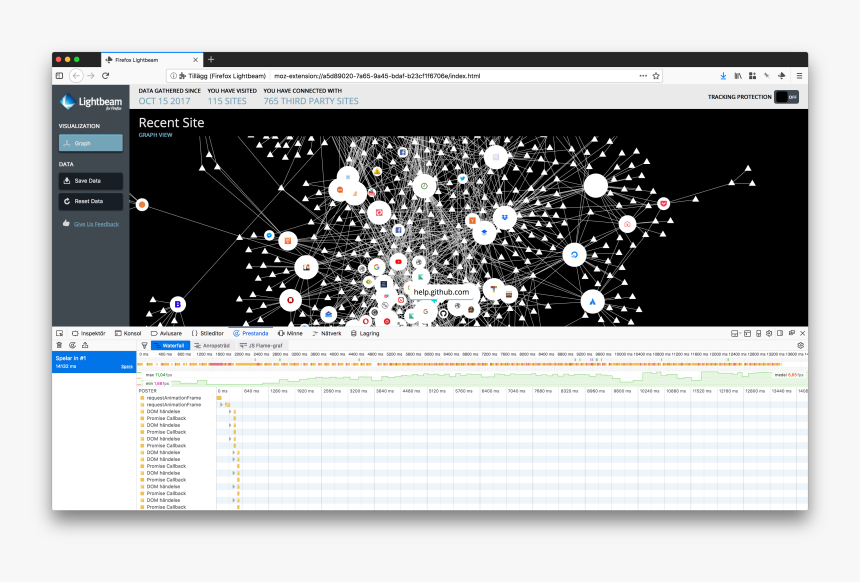Open the Firefox library icon
The width and height of the screenshot is (860, 582).
click(x=738, y=76)
